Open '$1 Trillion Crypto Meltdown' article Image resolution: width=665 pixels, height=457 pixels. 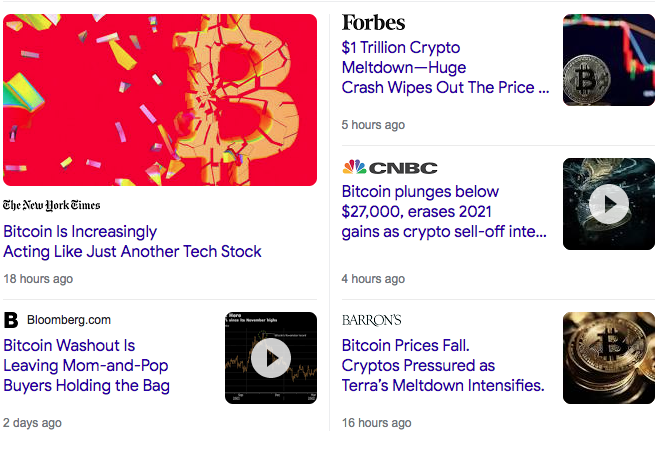tap(445, 67)
